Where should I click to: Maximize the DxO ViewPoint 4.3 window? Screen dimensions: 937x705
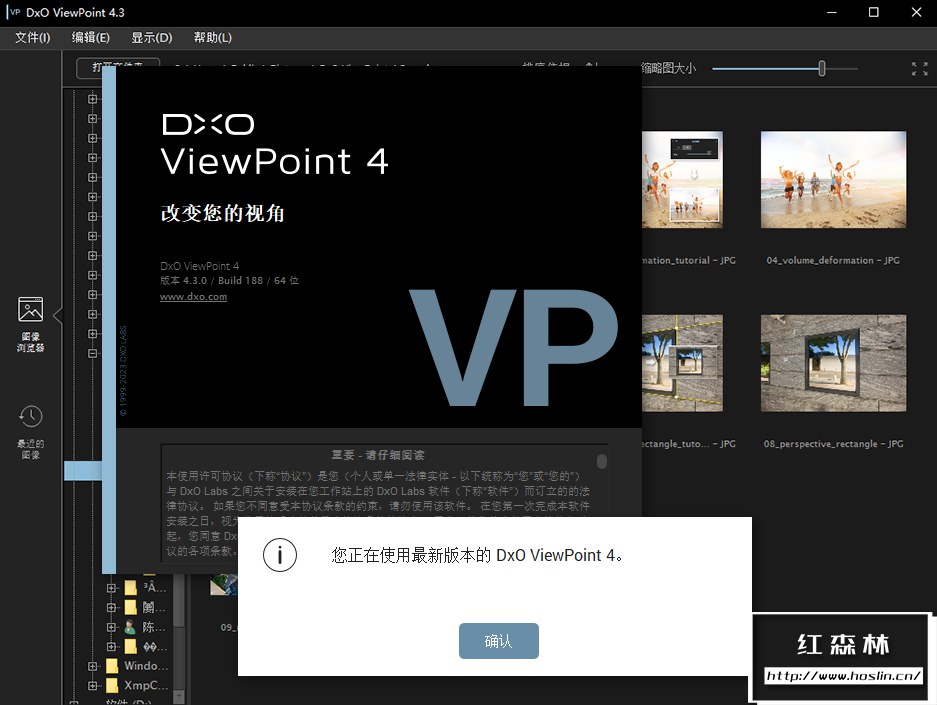coord(874,13)
